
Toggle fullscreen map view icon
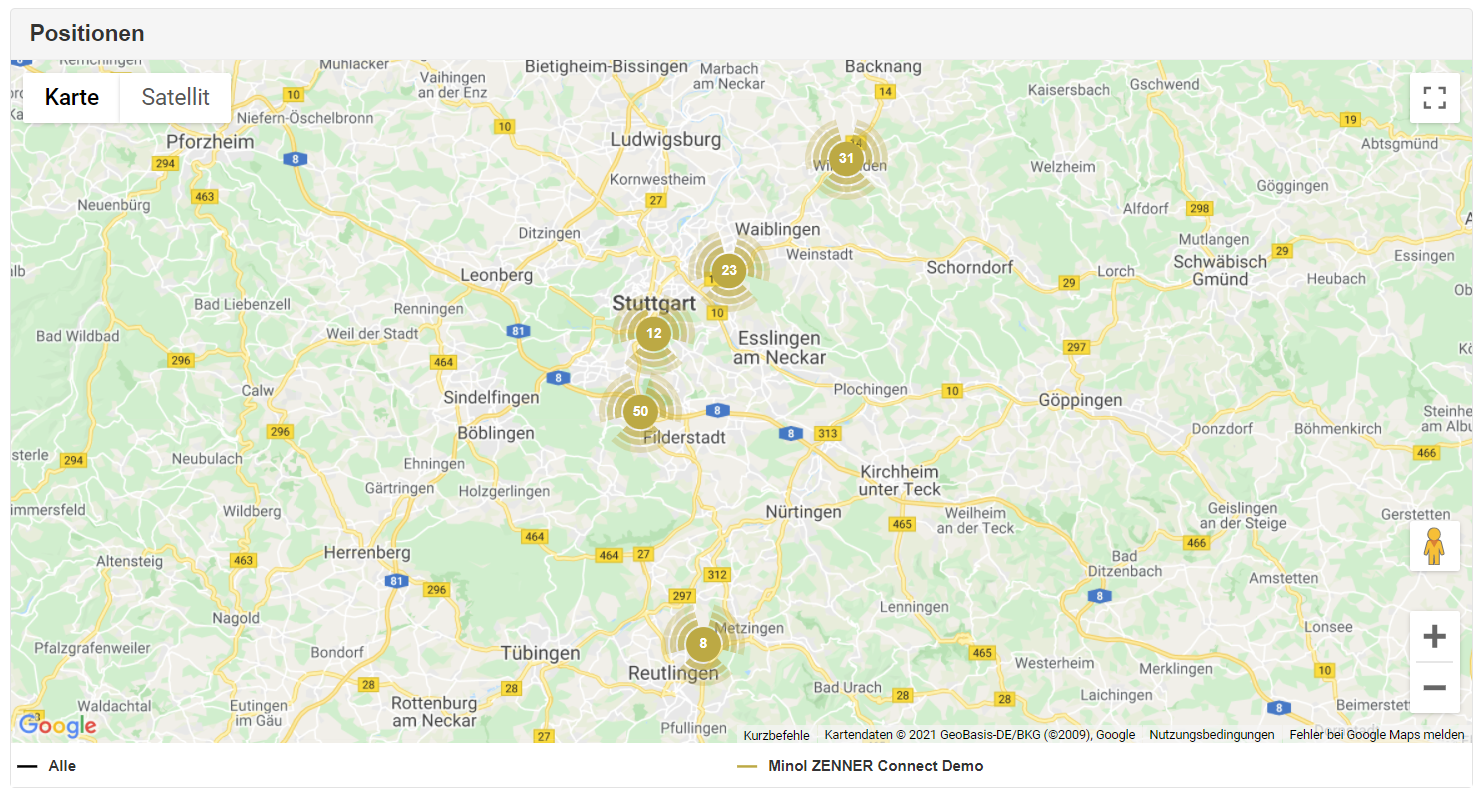click(x=1434, y=98)
